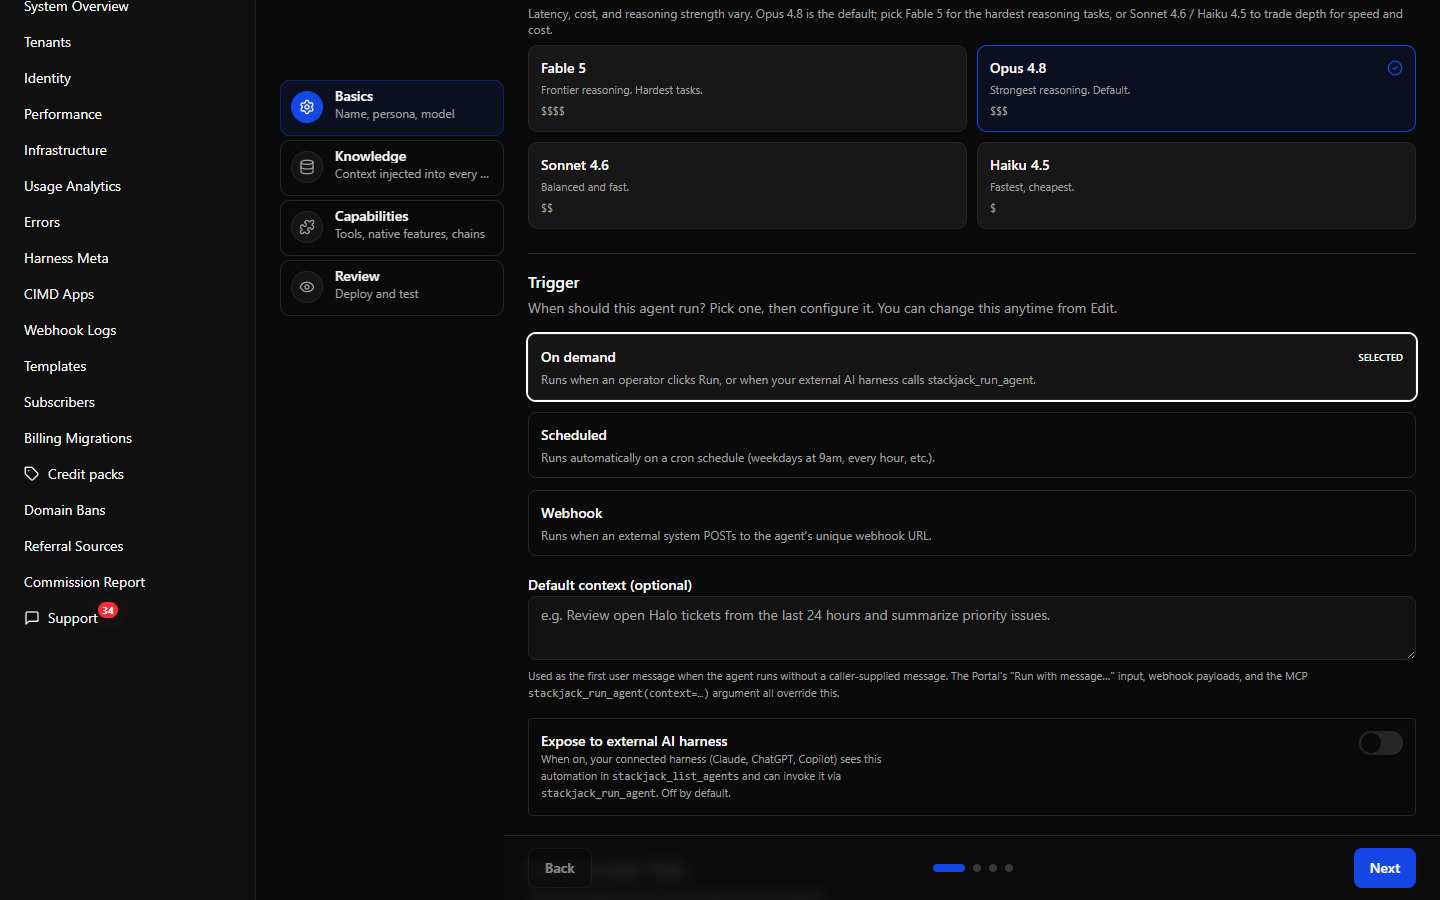Open Billing Migrations
Viewport: 1440px width, 900px height.
coord(78,438)
